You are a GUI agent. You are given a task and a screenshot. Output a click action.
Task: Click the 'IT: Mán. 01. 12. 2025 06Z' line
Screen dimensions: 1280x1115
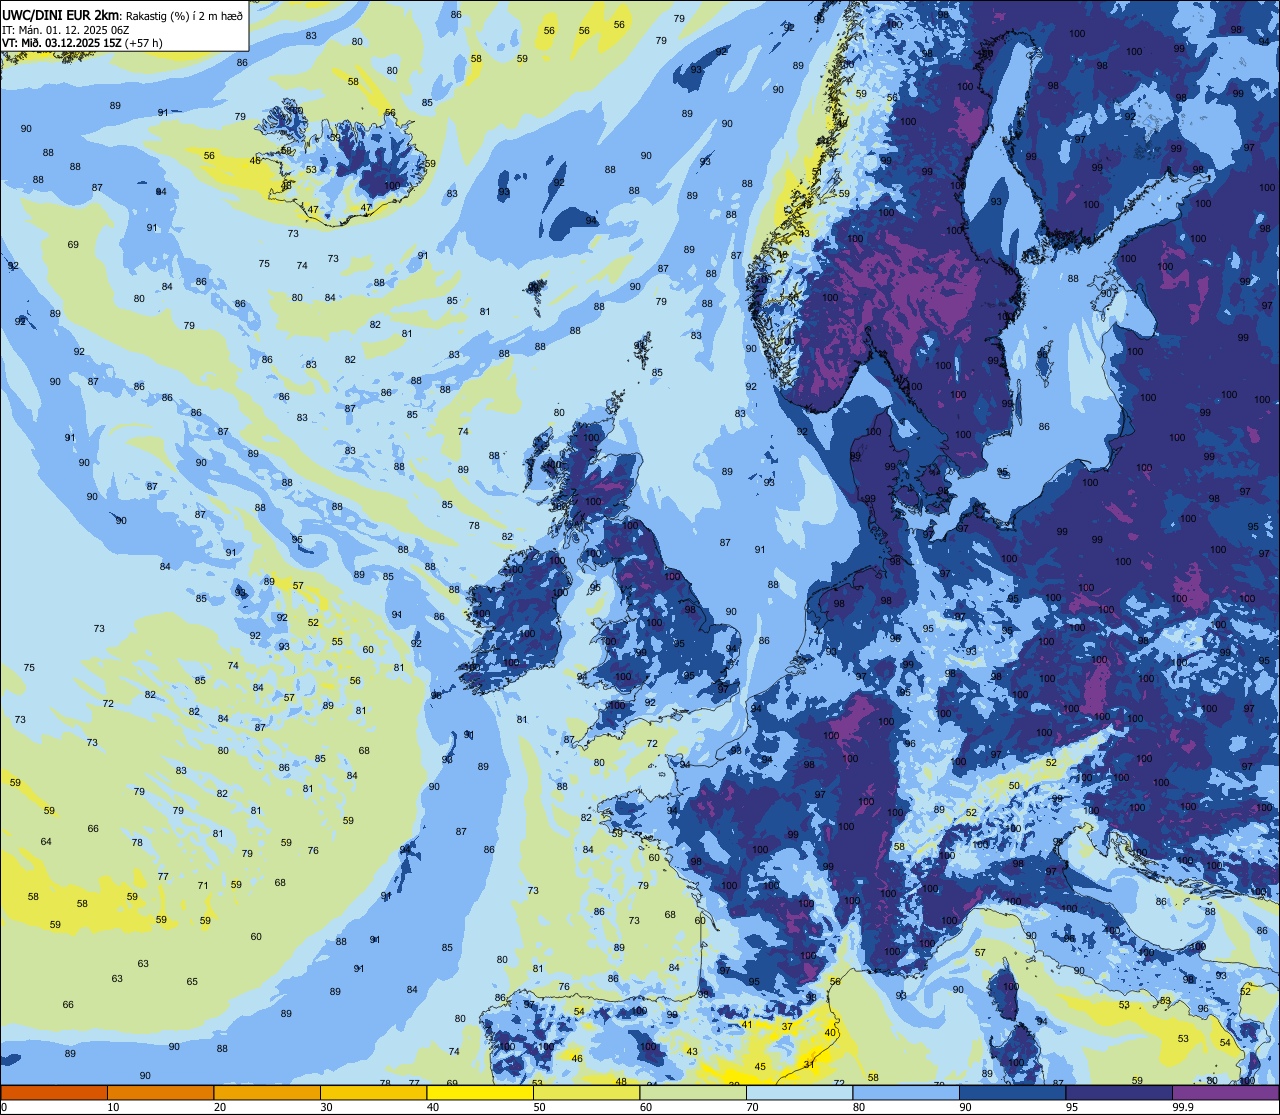(66, 29)
